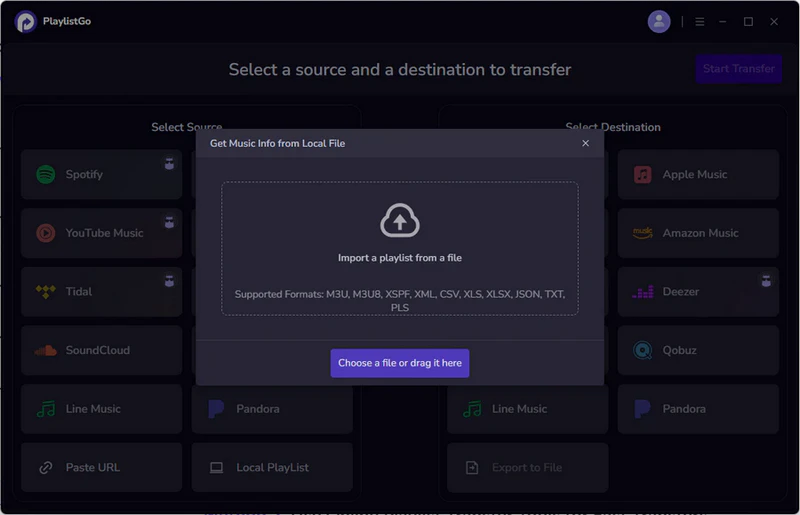Click the Select Destination heading
The image size is (800, 515).
click(613, 127)
